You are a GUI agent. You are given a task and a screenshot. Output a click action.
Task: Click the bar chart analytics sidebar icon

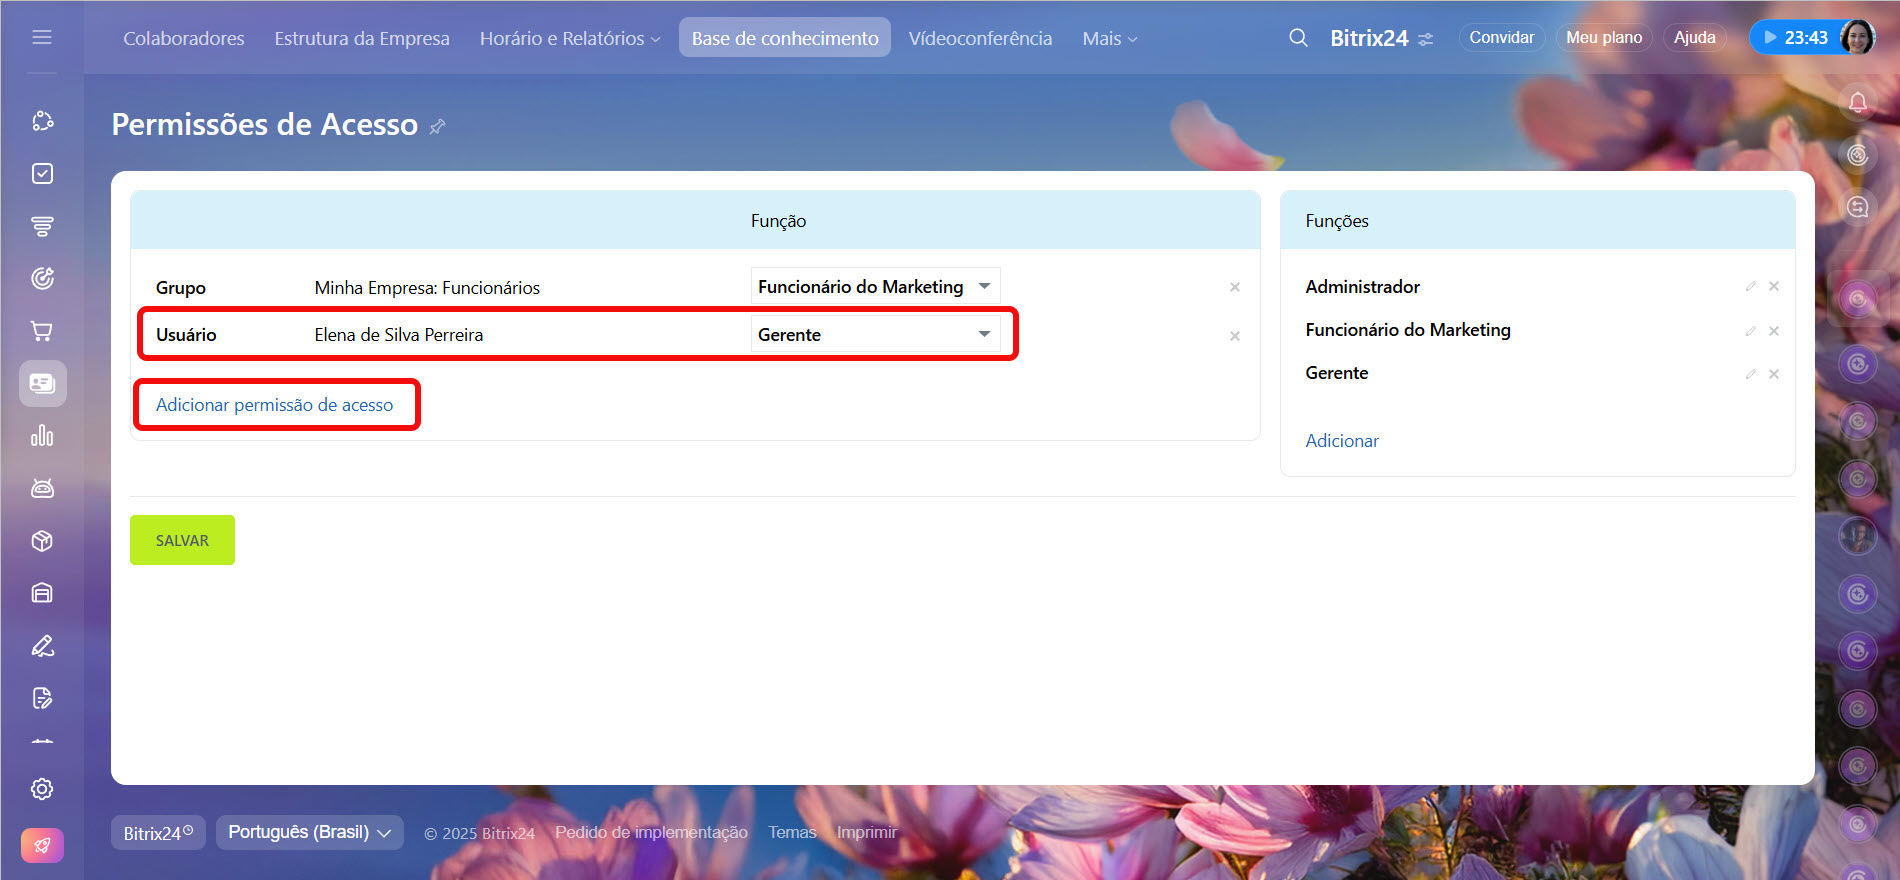pyautogui.click(x=42, y=436)
